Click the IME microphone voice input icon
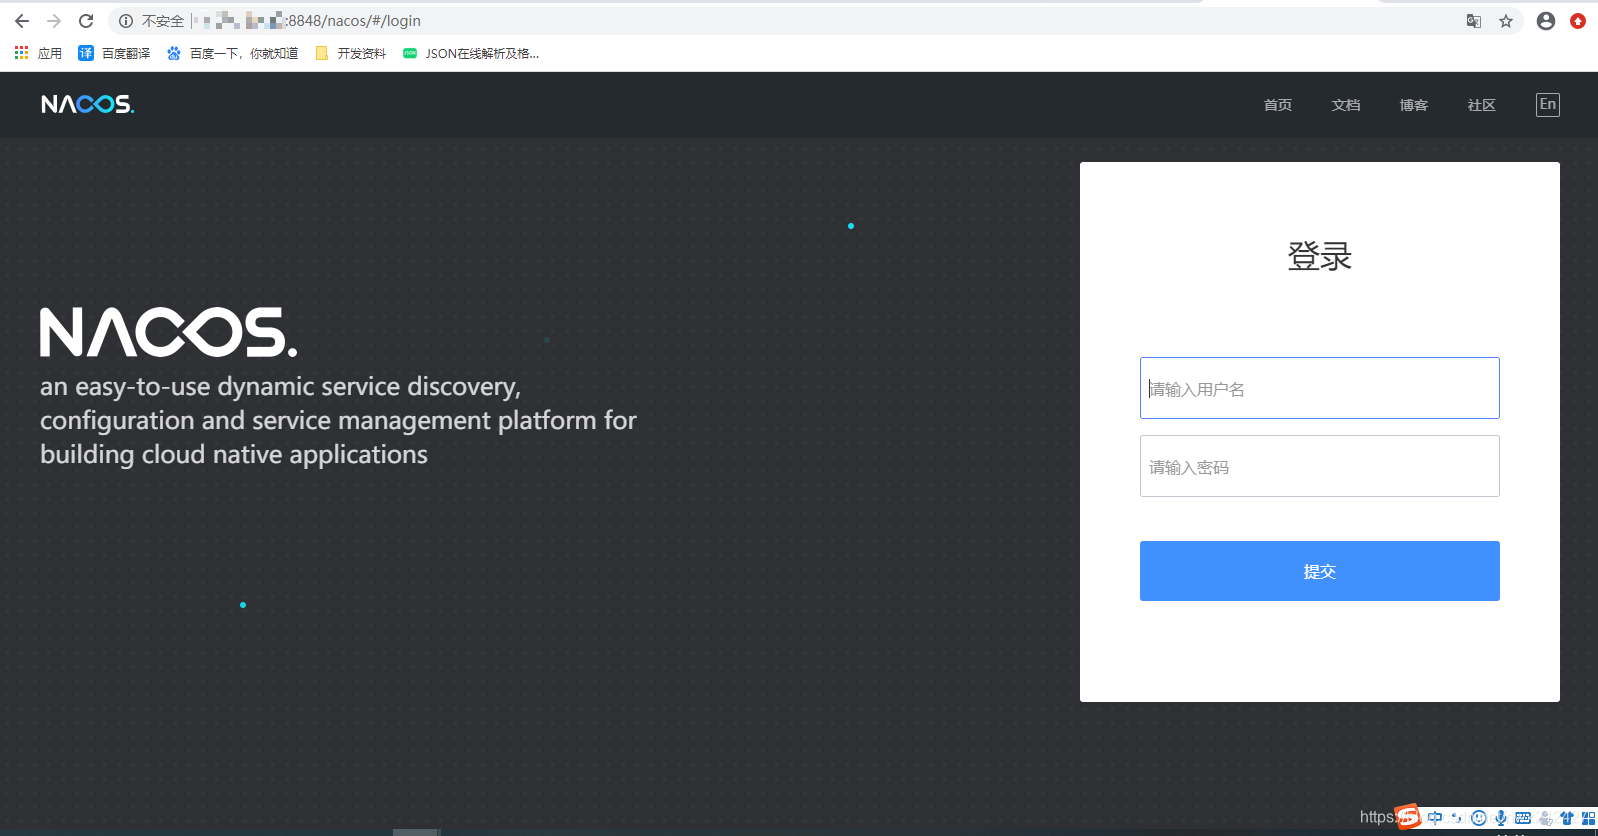 coord(1501,818)
